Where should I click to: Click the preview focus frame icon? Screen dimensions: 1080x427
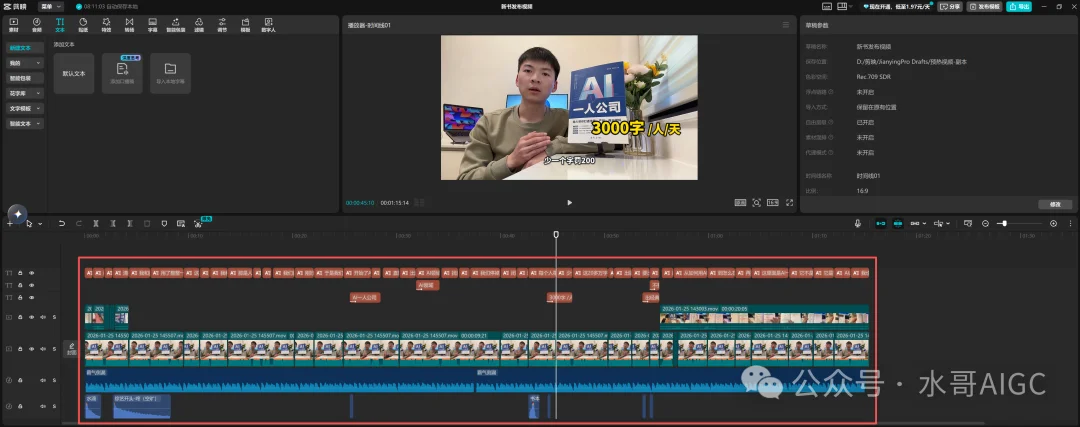click(756, 202)
